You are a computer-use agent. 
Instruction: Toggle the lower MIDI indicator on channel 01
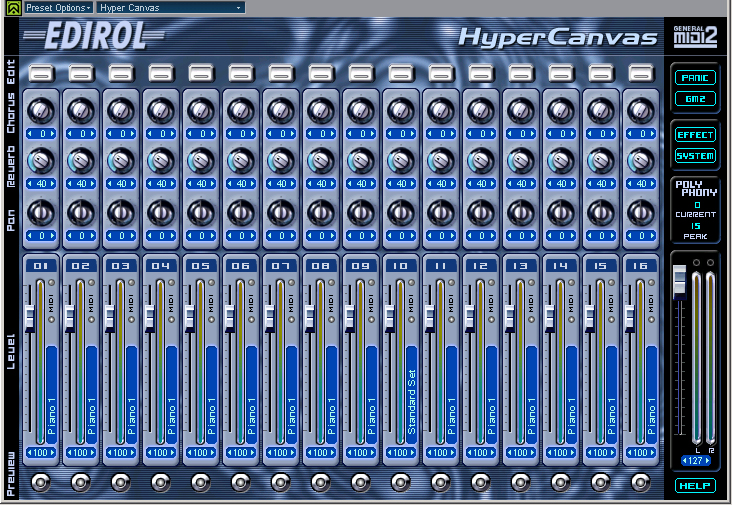[51, 320]
